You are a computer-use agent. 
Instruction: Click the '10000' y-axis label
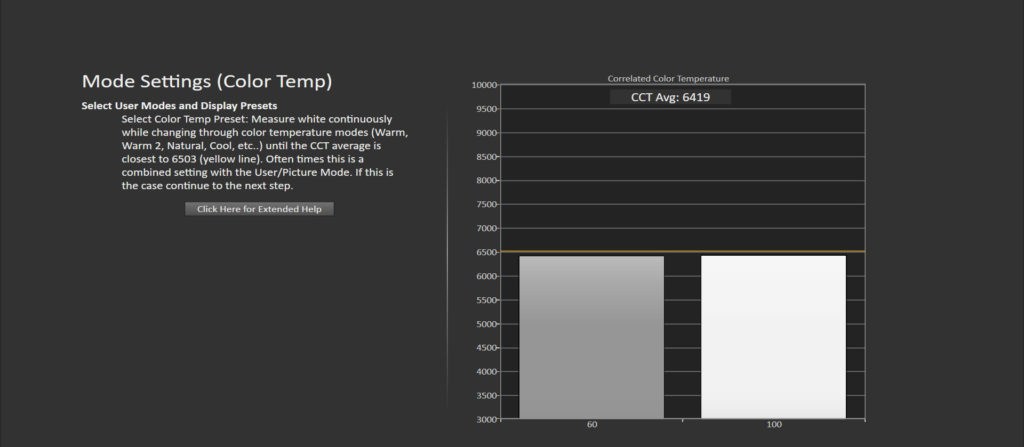pos(484,85)
